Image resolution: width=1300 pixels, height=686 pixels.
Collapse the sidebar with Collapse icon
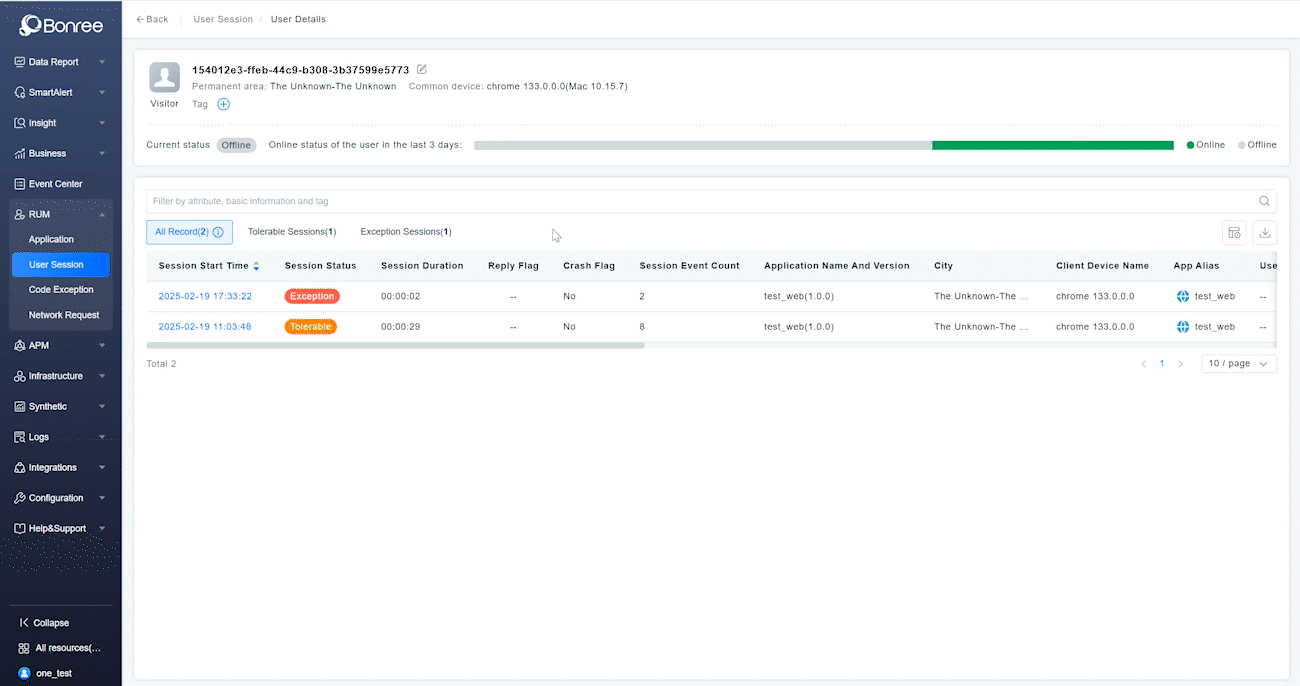click(24, 623)
